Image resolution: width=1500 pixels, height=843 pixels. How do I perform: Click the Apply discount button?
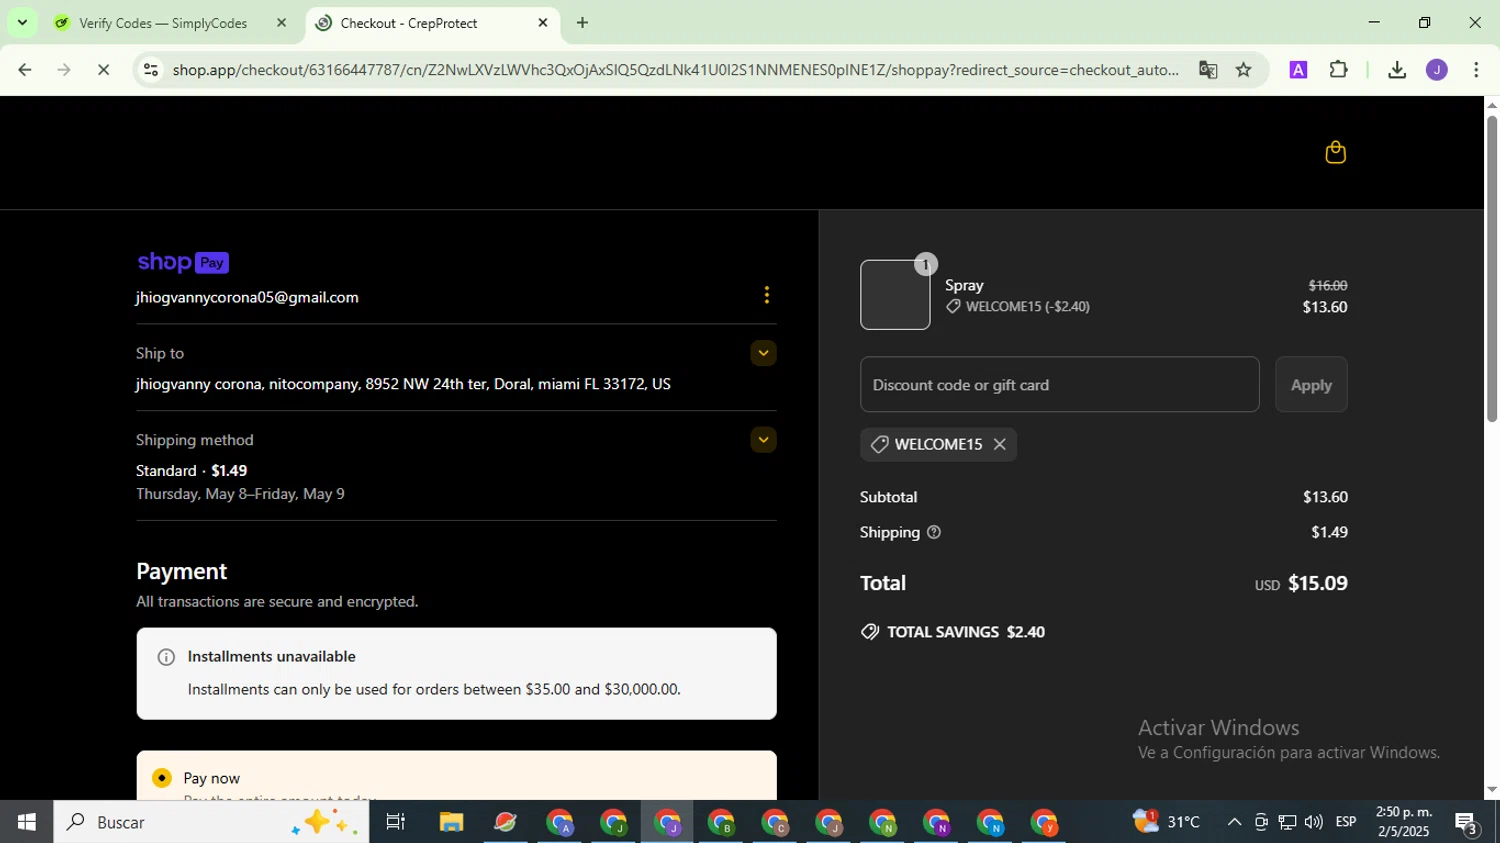point(1311,385)
